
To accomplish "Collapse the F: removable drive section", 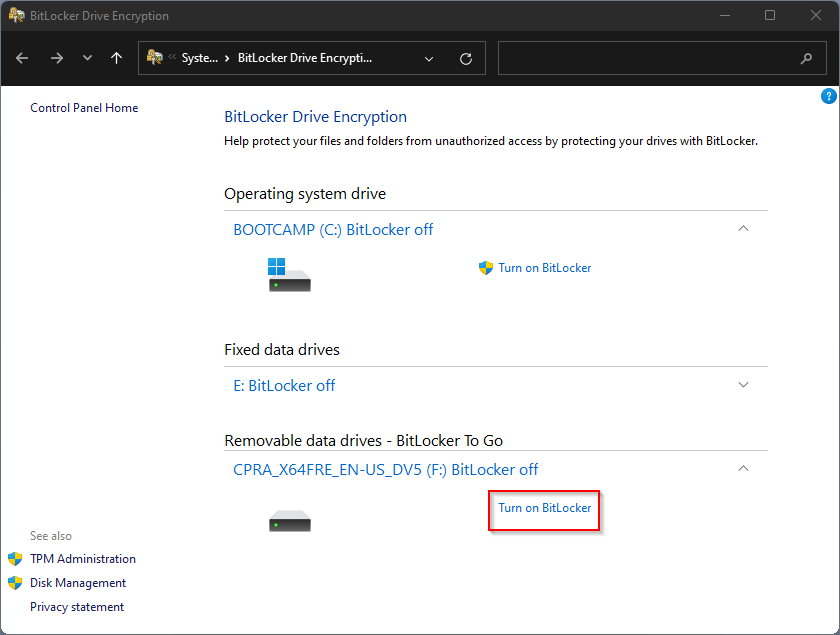I will 743,468.
